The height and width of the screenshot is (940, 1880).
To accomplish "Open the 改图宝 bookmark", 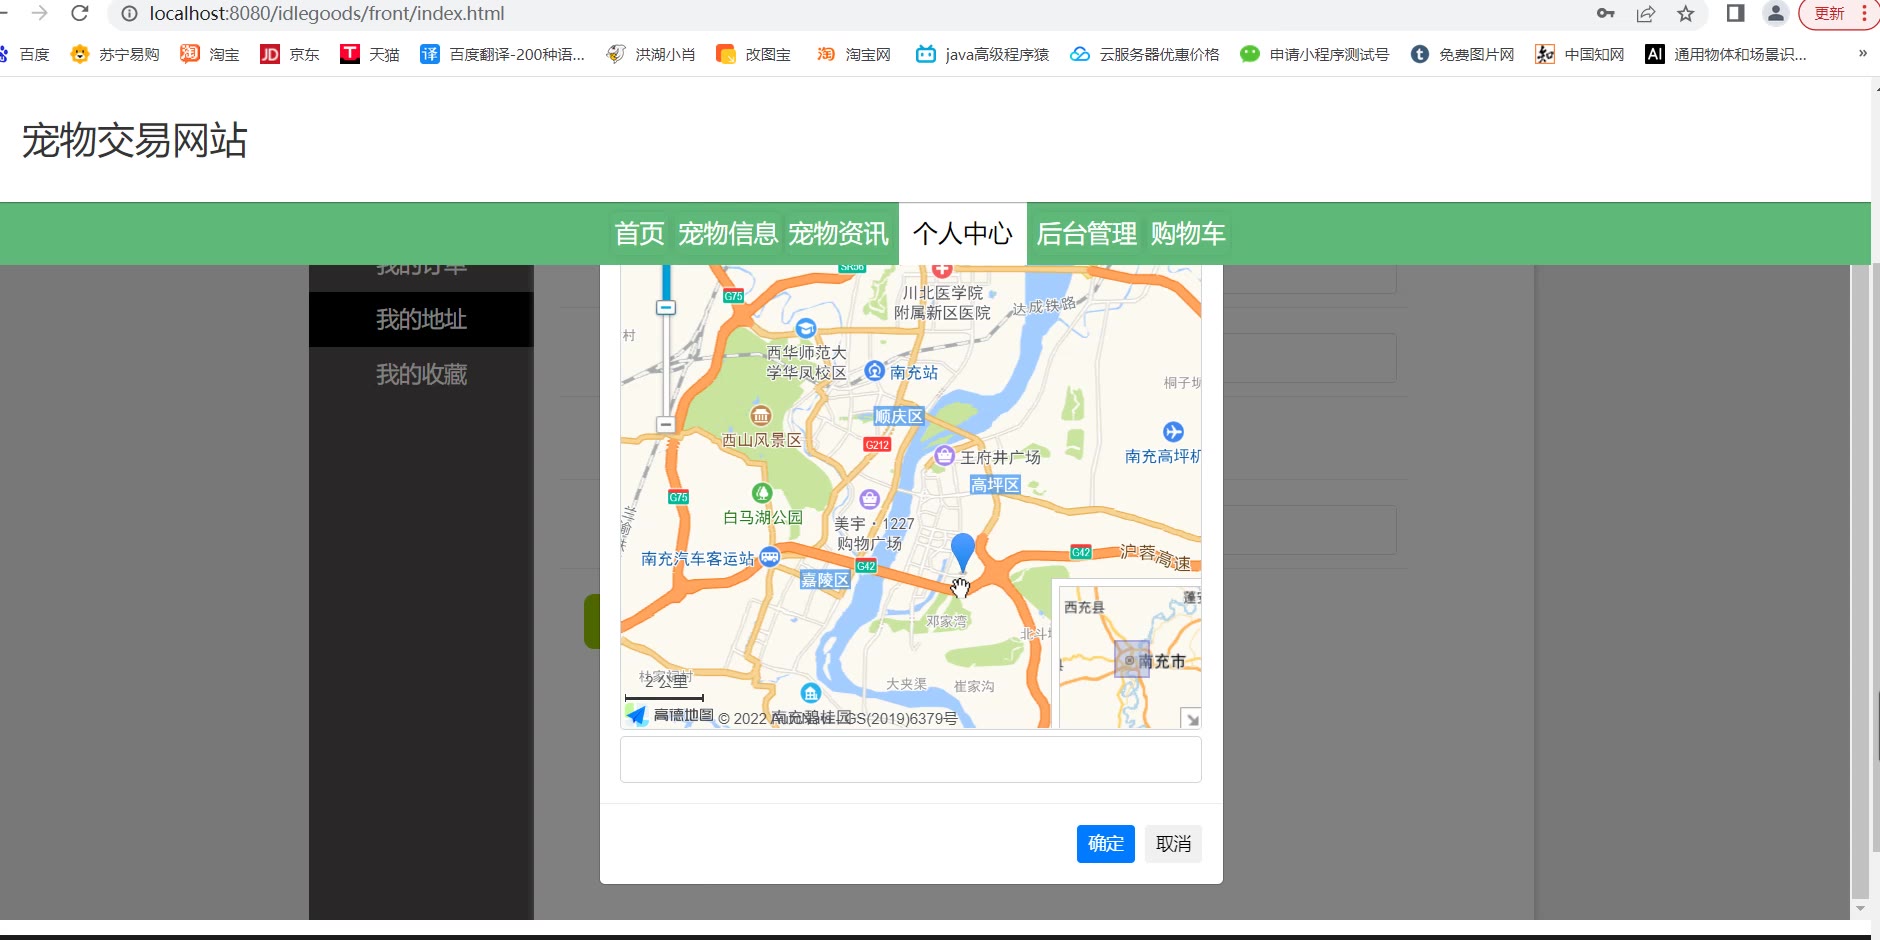I will (x=754, y=54).
